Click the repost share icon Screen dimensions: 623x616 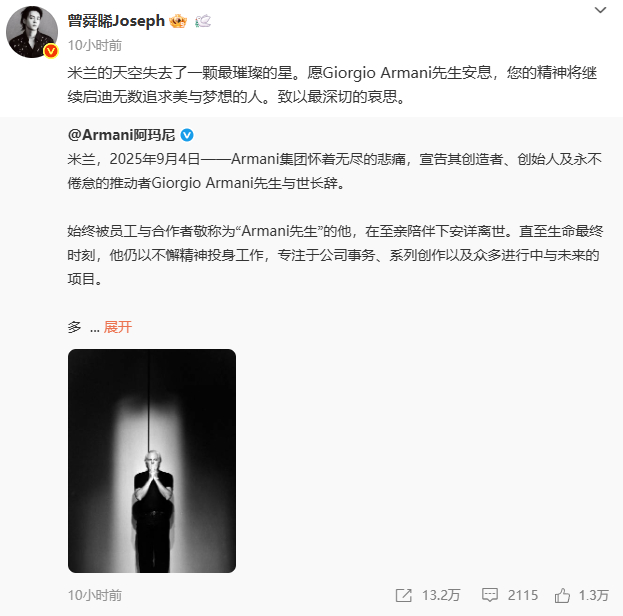click(x=404, y=595)
